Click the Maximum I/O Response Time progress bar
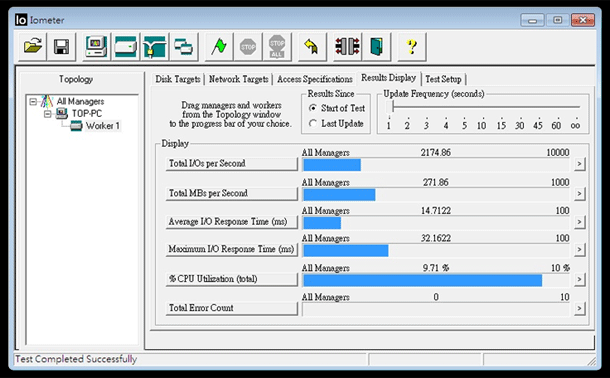 coord(436,250)
